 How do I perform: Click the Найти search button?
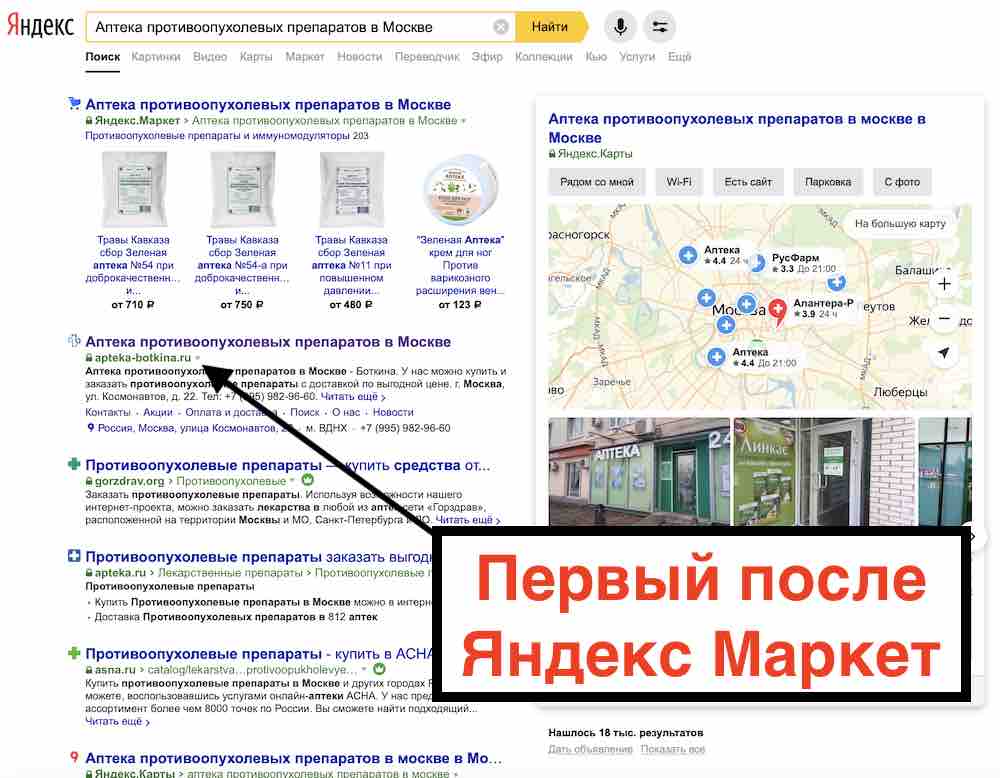(x=550, y=27)
